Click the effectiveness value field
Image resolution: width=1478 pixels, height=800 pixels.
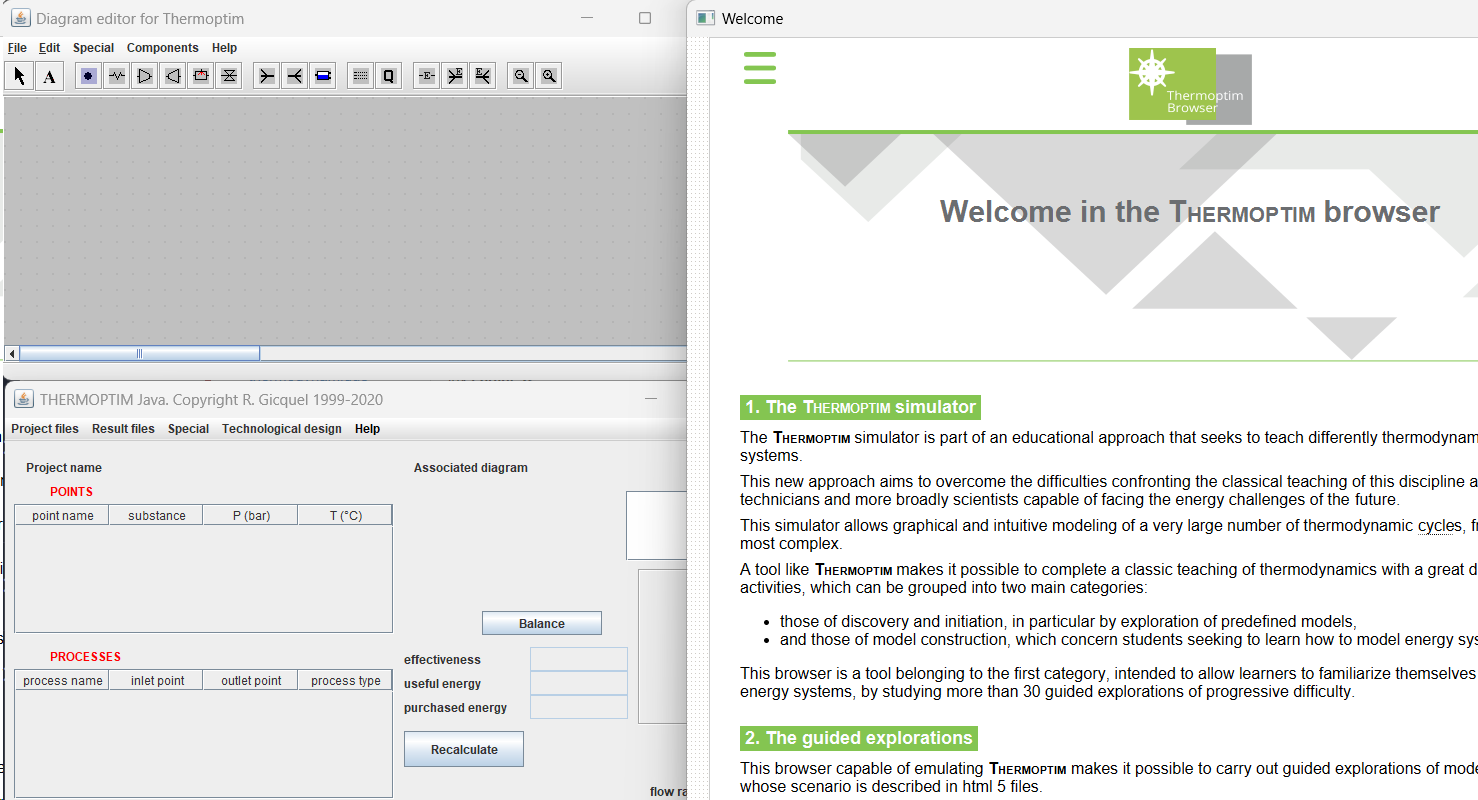tap(579, 659)
